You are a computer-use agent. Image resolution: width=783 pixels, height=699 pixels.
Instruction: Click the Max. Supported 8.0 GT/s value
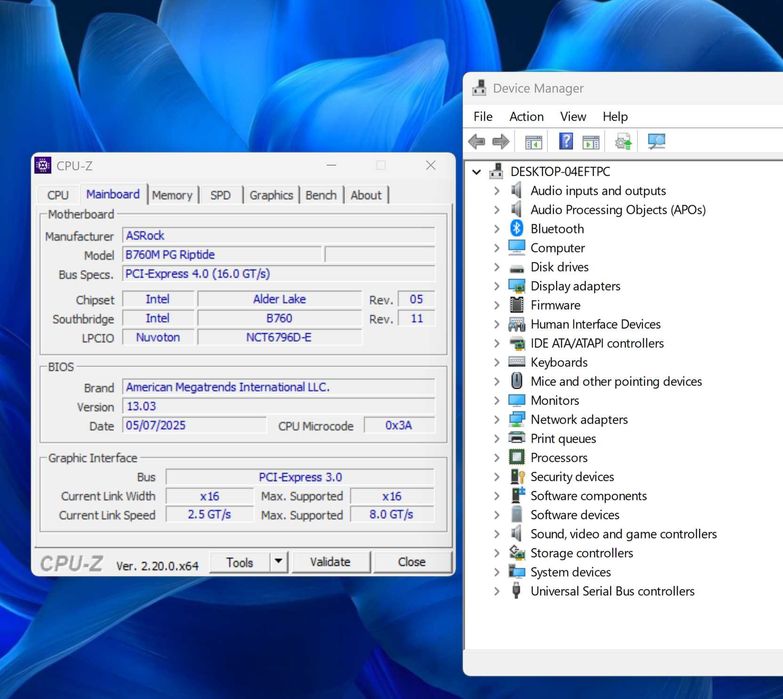pyautogui.click(x=392, y=514)
